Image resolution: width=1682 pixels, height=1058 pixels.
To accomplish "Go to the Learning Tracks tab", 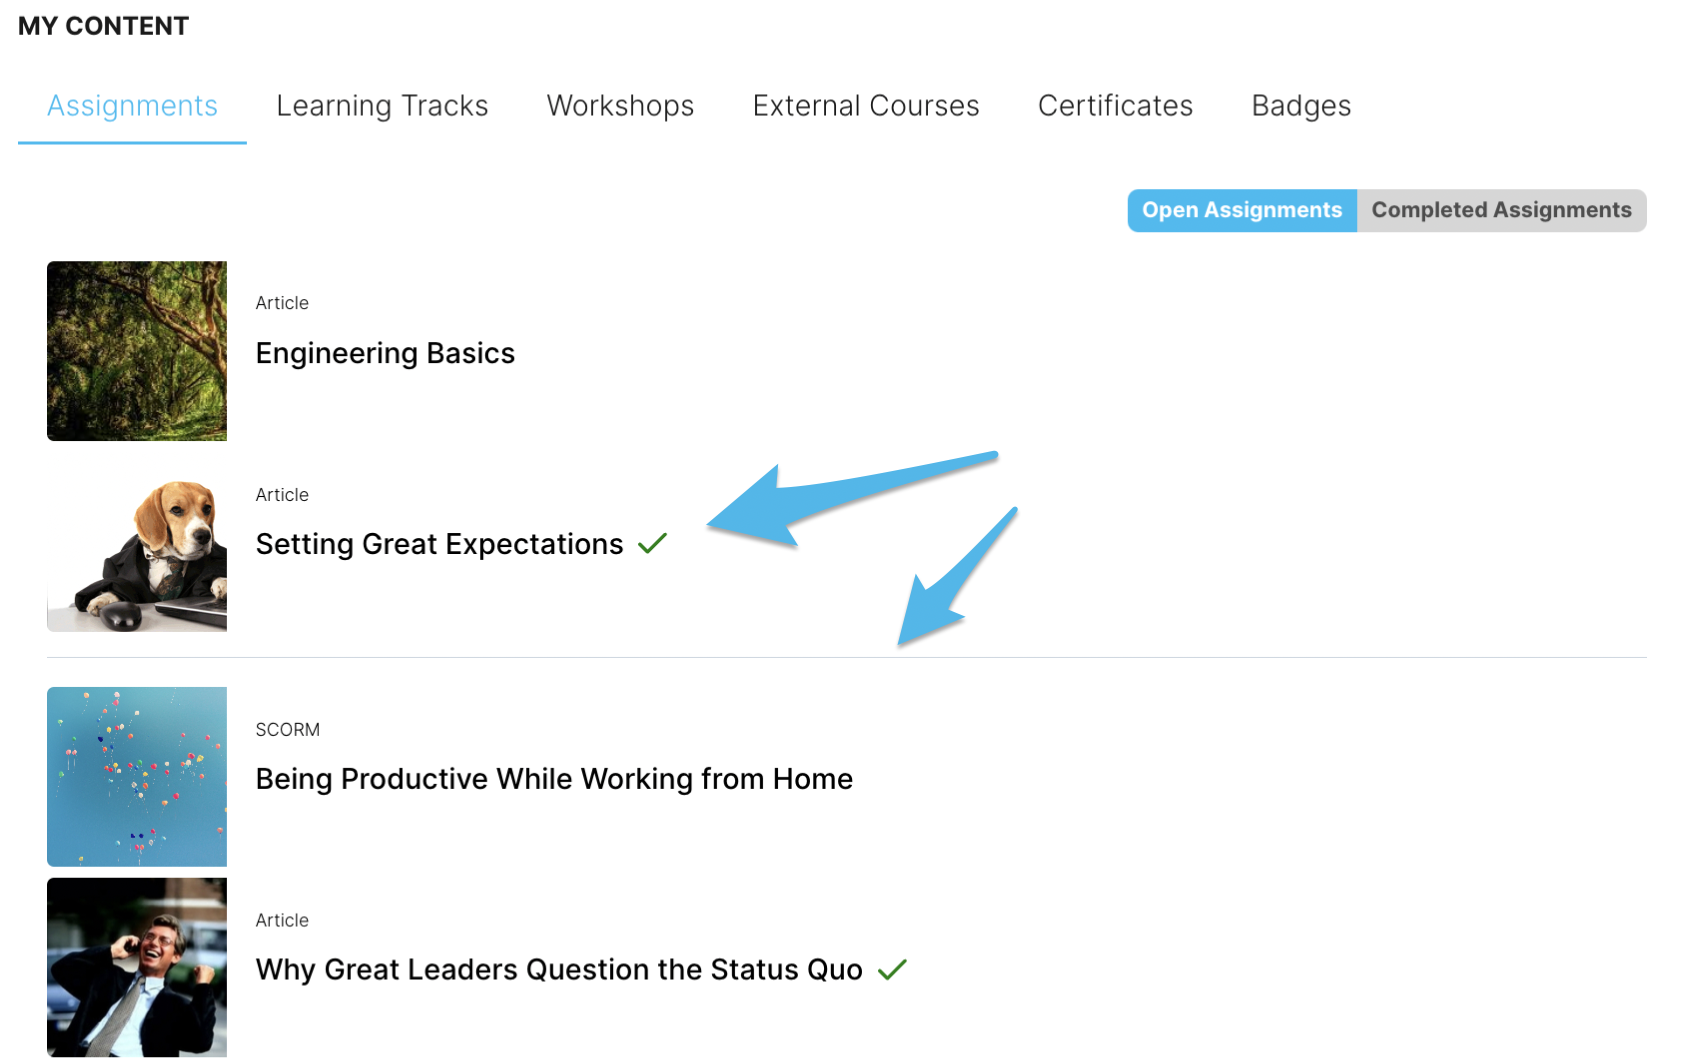I will [382, 106].
